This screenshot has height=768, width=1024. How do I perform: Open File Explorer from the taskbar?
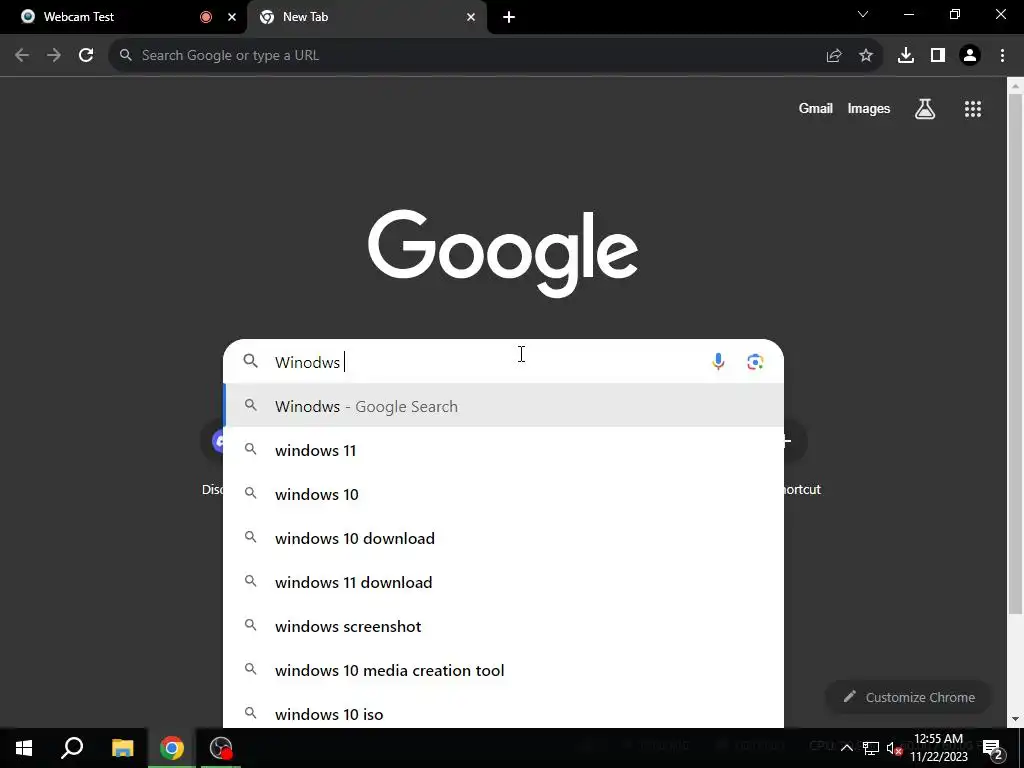click(x=122, y=748)
